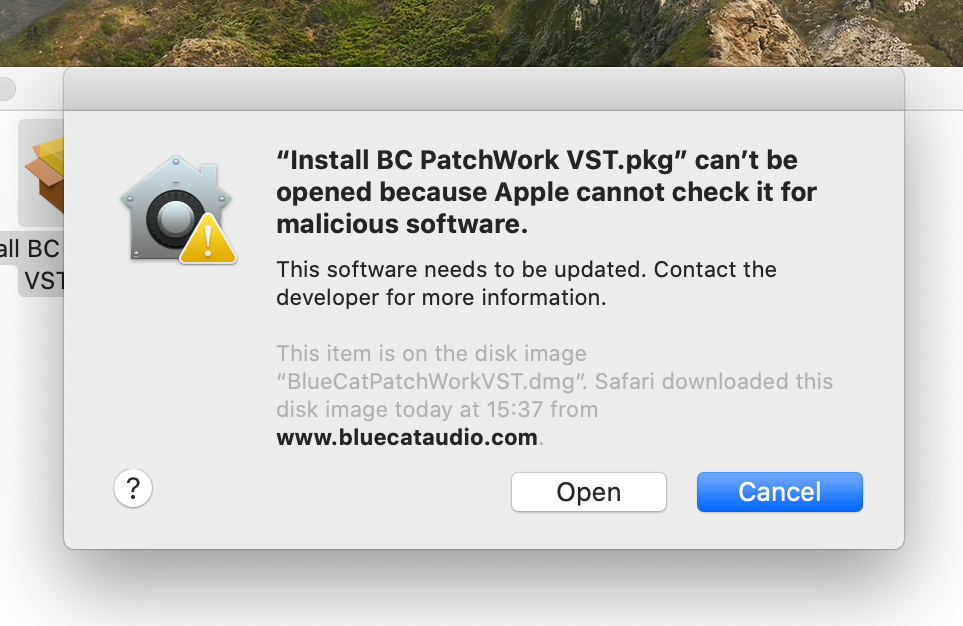Click the www.bluecataudio.com source text
This screenshot has width=963, height=626.
coord(407,437)
